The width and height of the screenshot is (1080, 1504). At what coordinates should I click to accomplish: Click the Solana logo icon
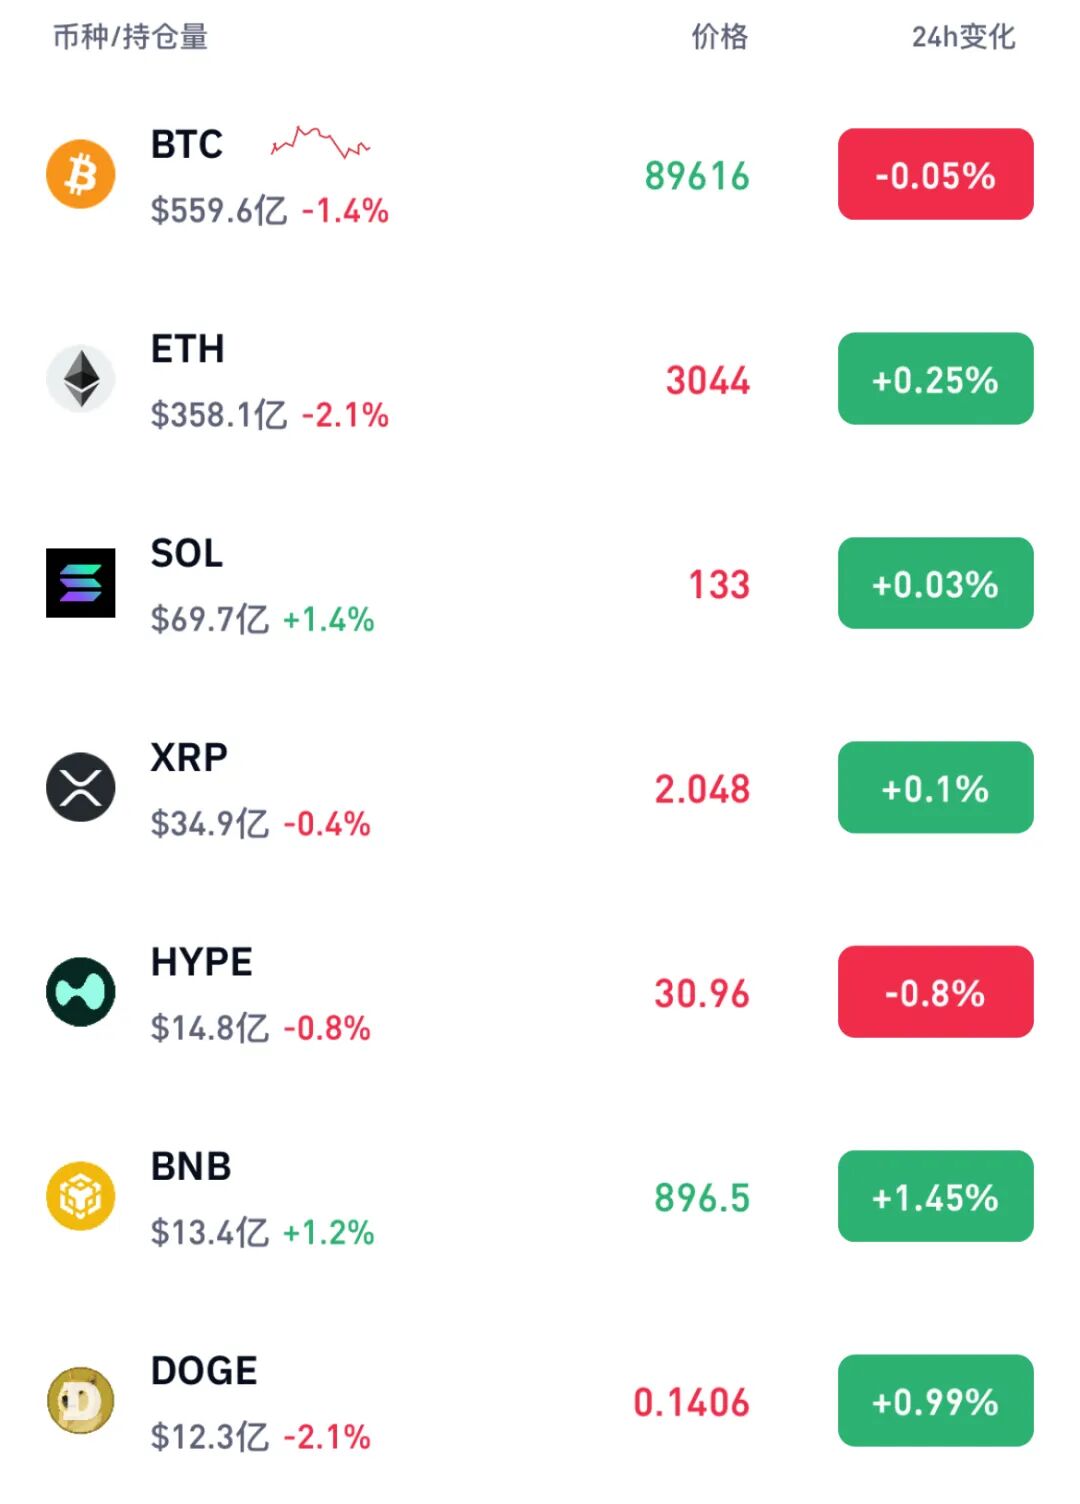point(81,583)
